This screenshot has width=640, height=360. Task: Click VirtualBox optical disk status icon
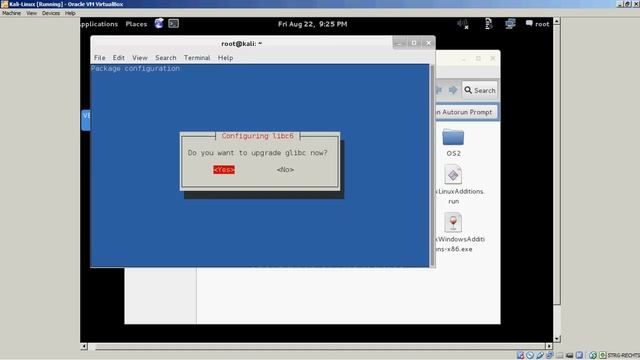pos(530,355)
